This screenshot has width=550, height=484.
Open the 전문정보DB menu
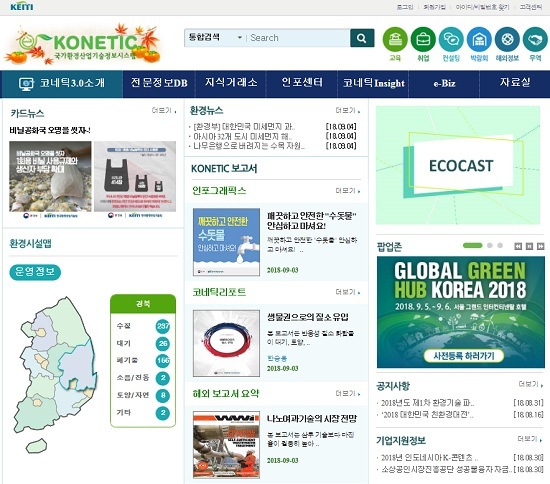(x=159, y=83)
